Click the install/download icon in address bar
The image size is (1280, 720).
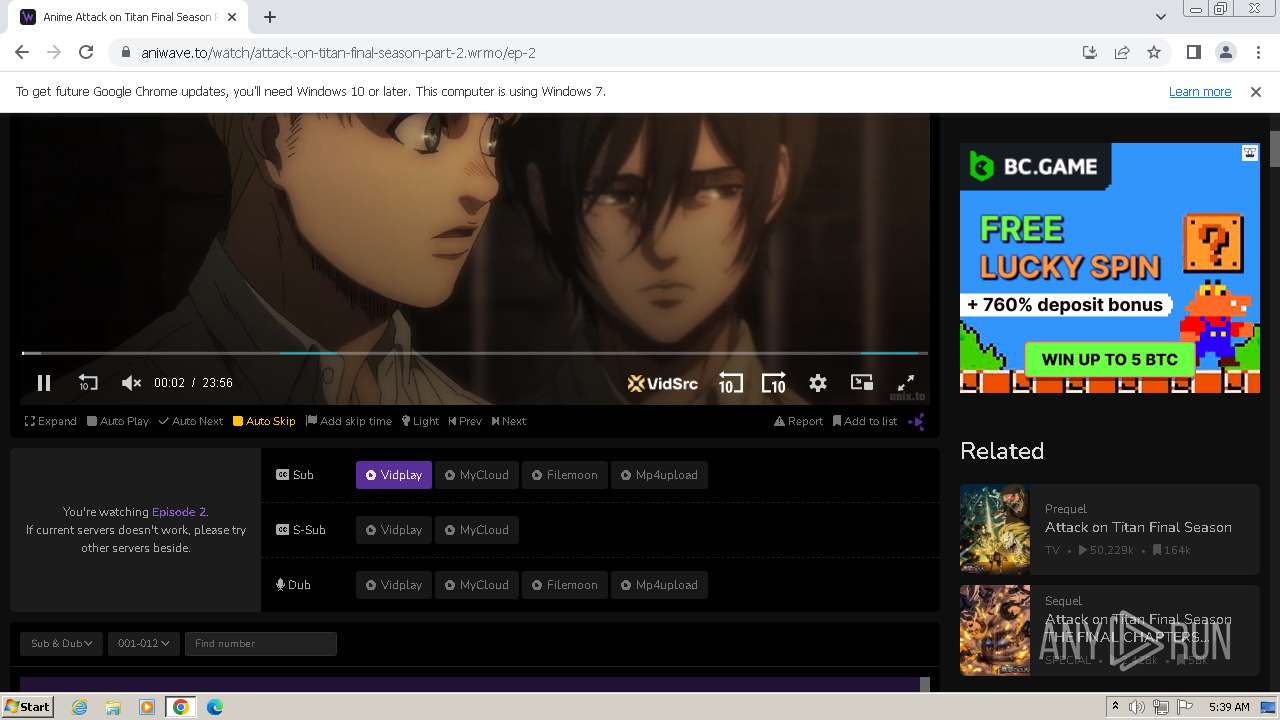[x=1090, y=52]
